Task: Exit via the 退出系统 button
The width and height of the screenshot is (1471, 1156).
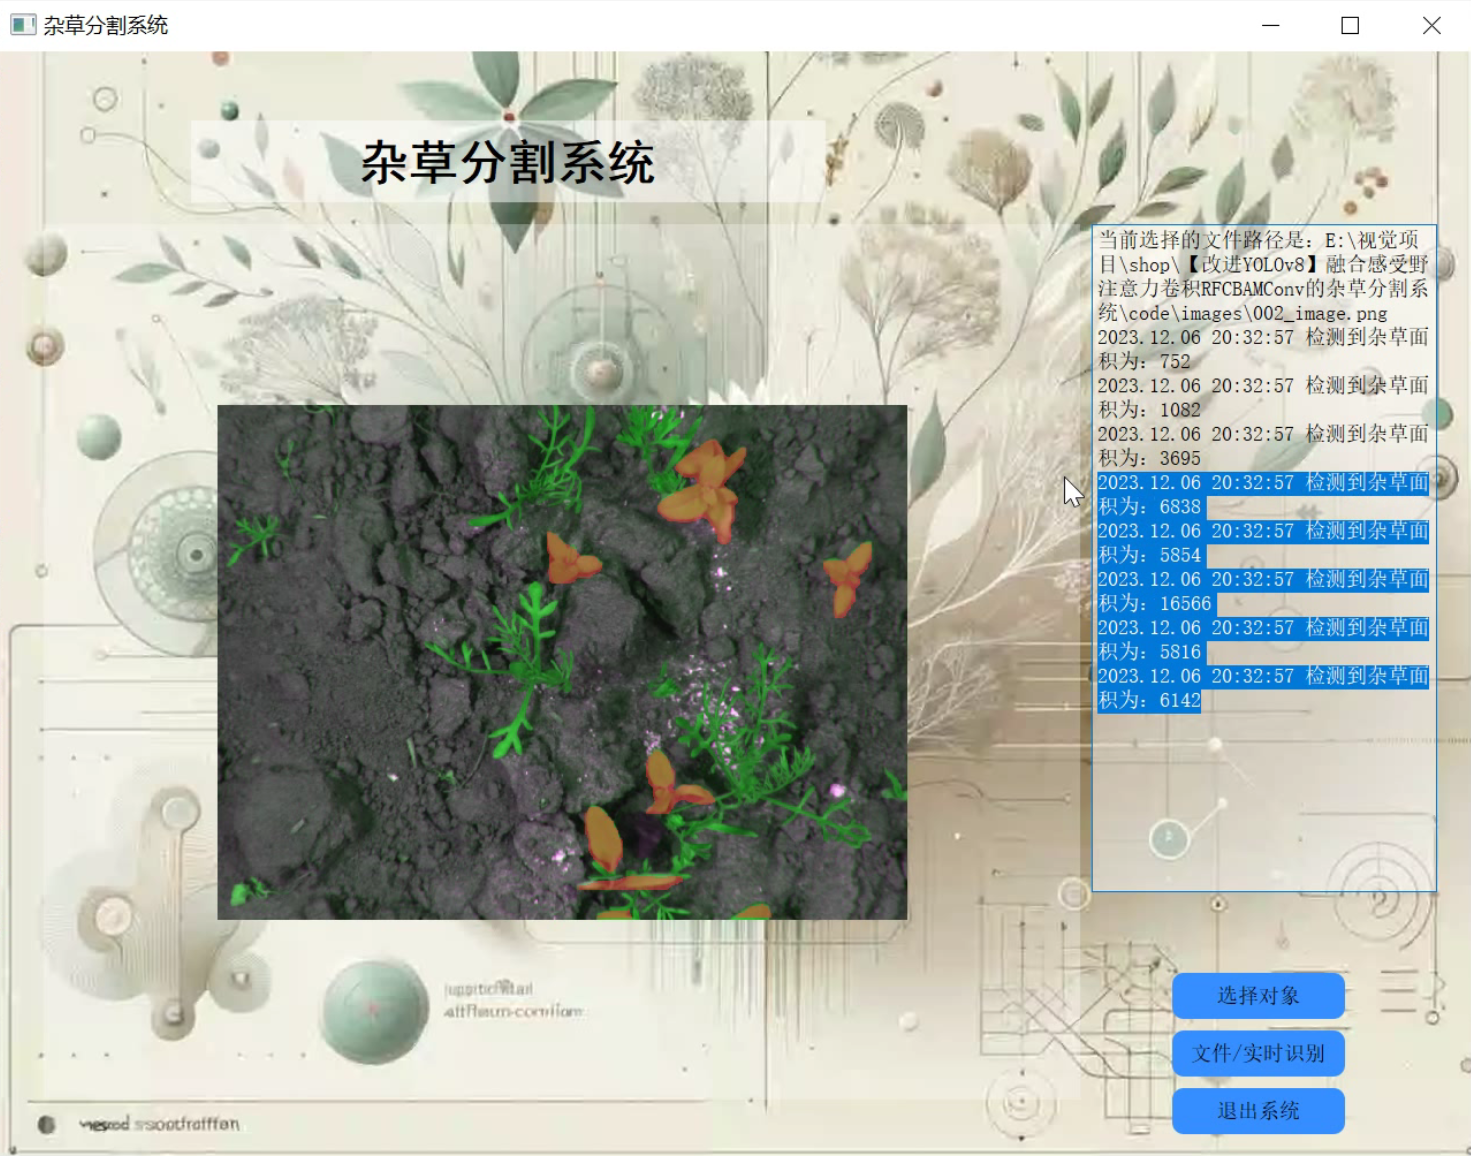Action: coord(1258,1111)
